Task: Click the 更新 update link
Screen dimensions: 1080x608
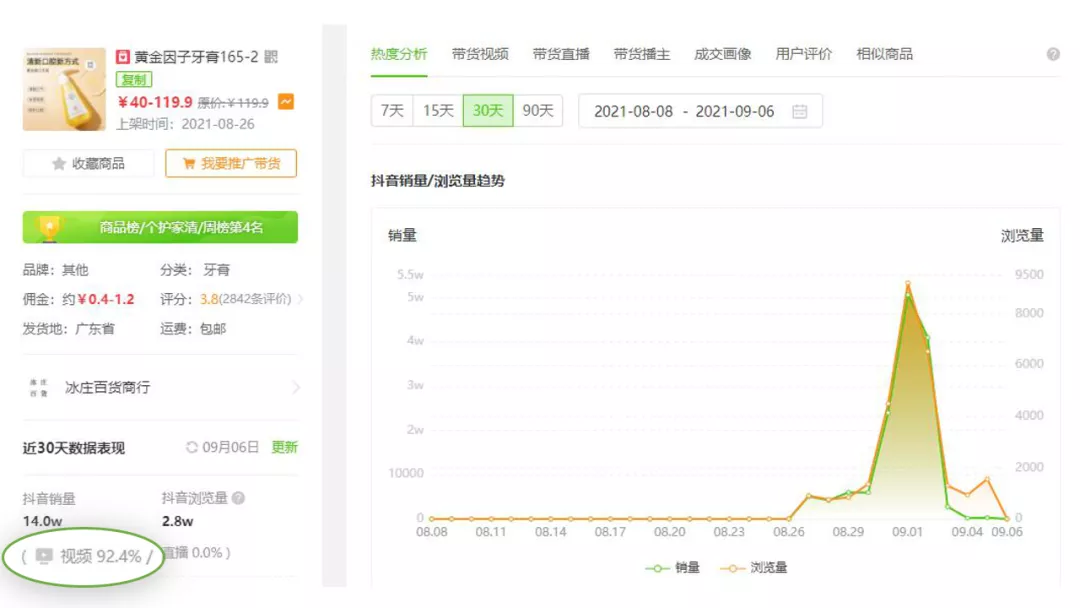Action: 283,447
